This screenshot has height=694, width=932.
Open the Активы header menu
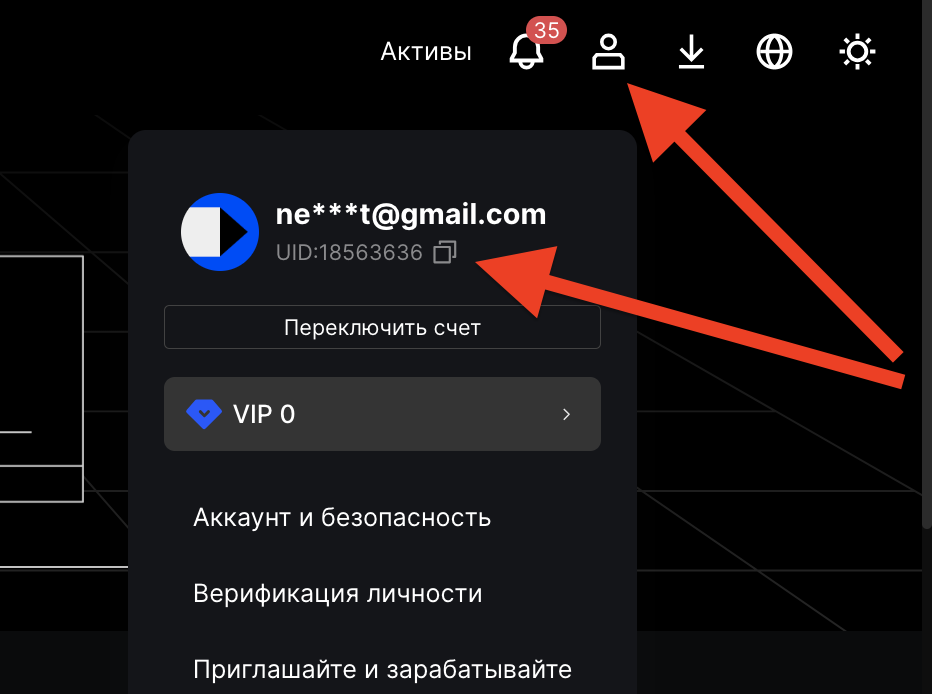pos(426,52)
